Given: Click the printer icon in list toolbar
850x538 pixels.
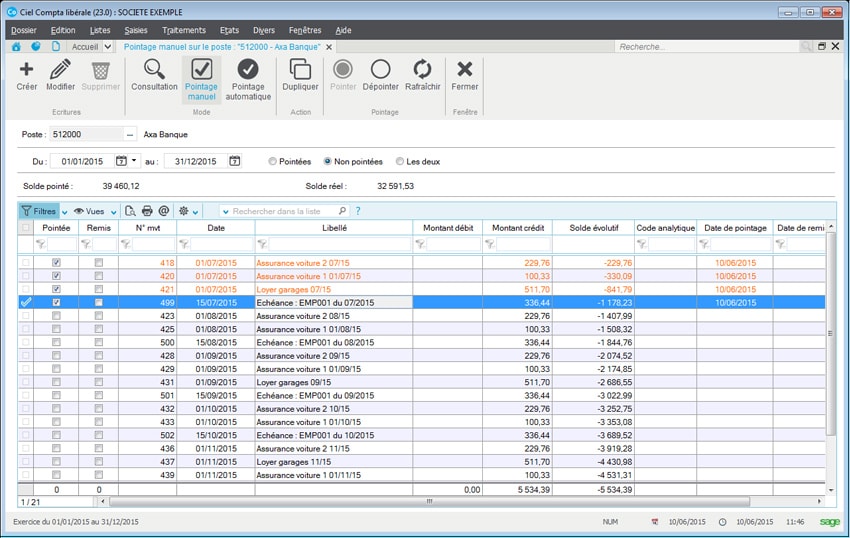Looking at the screenshot, I should [x=147, y=211].
